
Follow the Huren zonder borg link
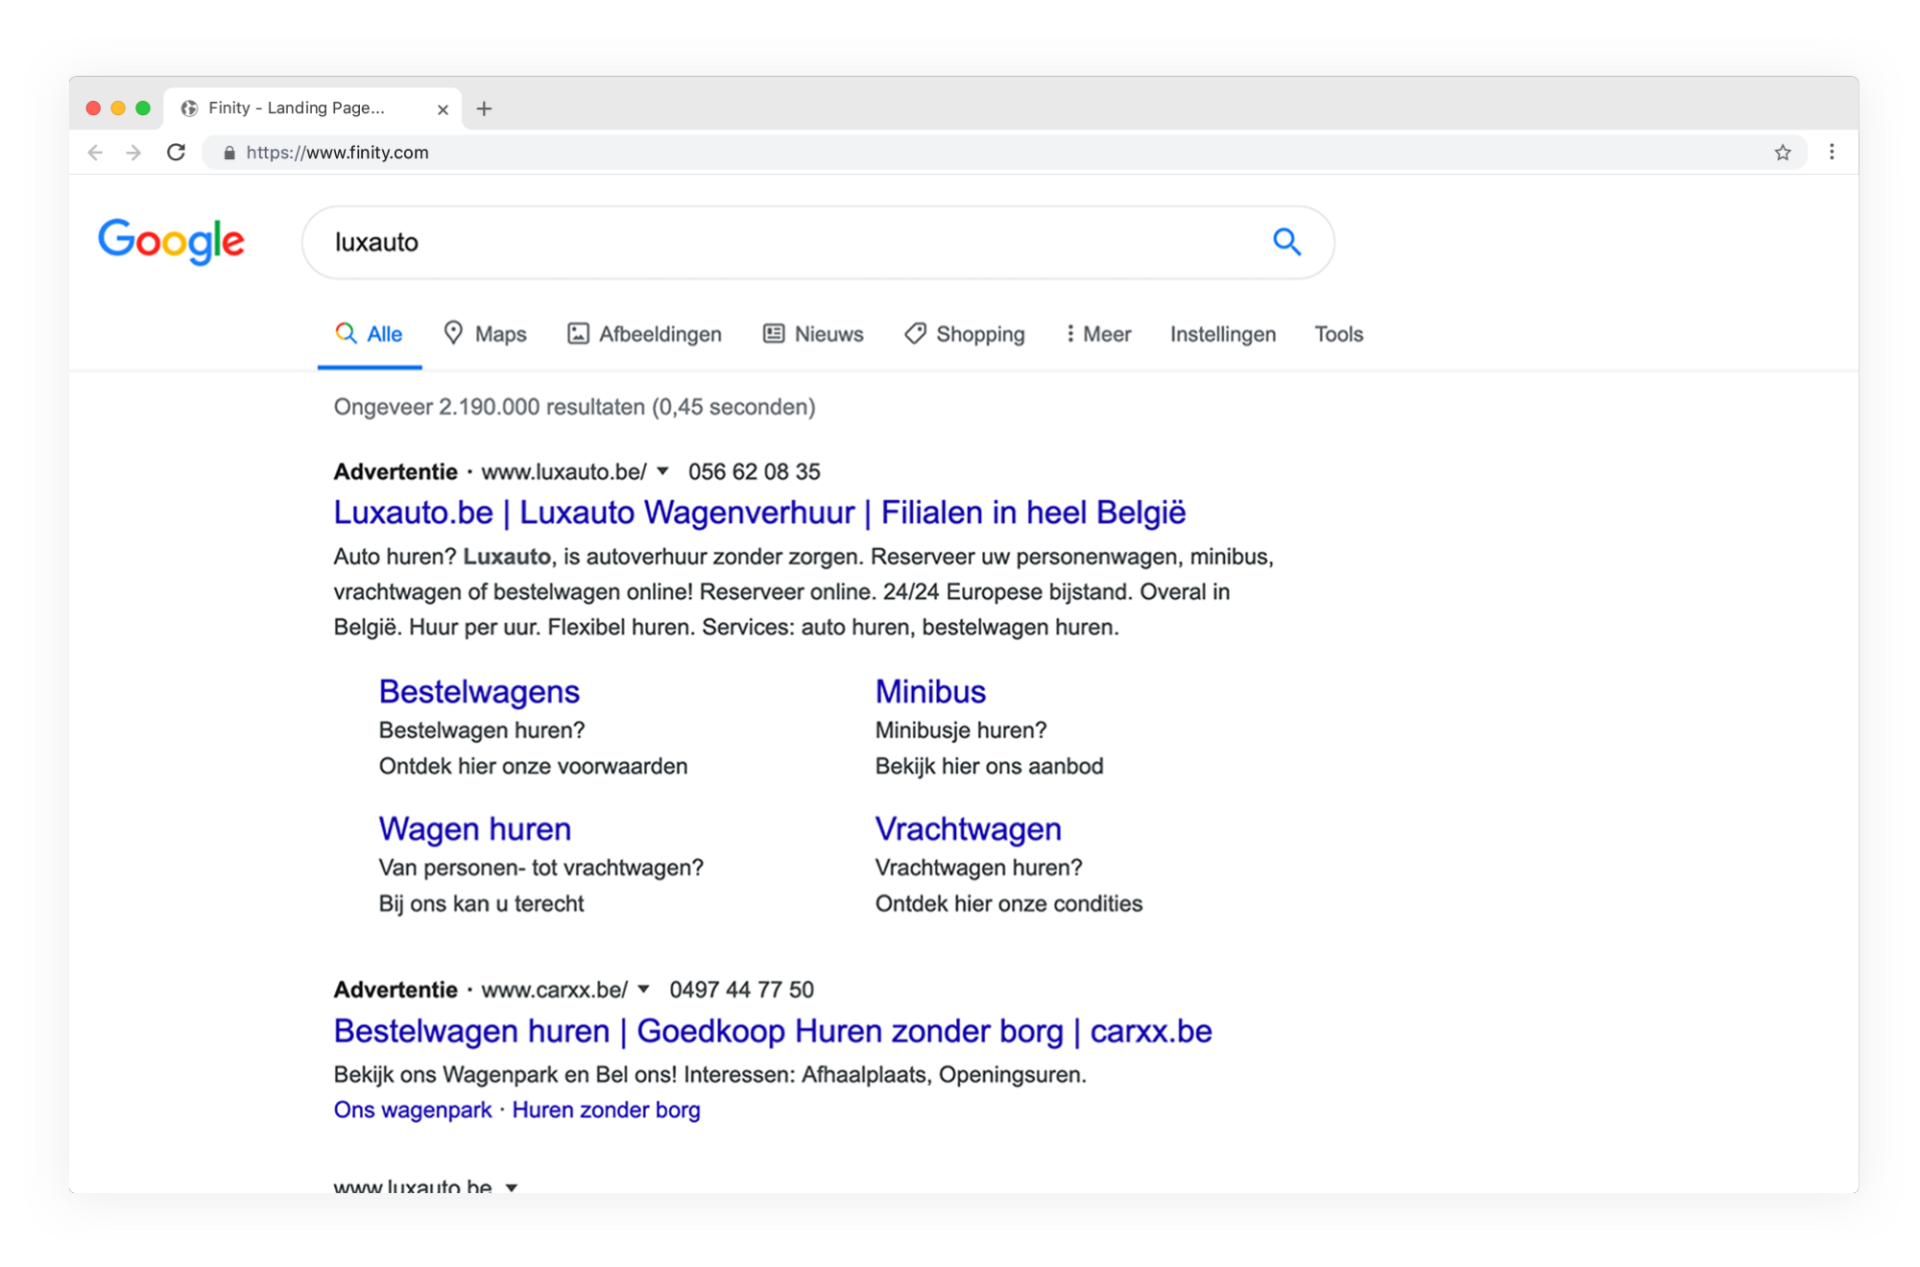click(x=606, y=1109)
